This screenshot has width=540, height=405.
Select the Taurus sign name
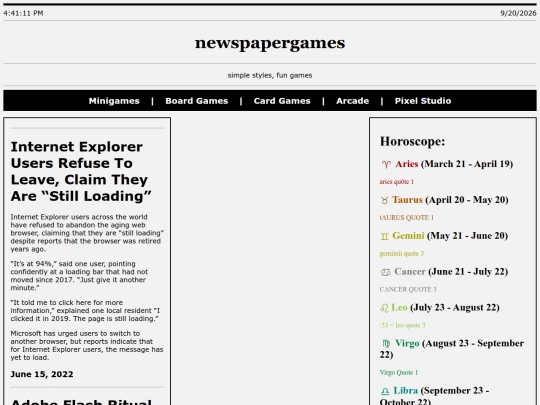point(407,200)
